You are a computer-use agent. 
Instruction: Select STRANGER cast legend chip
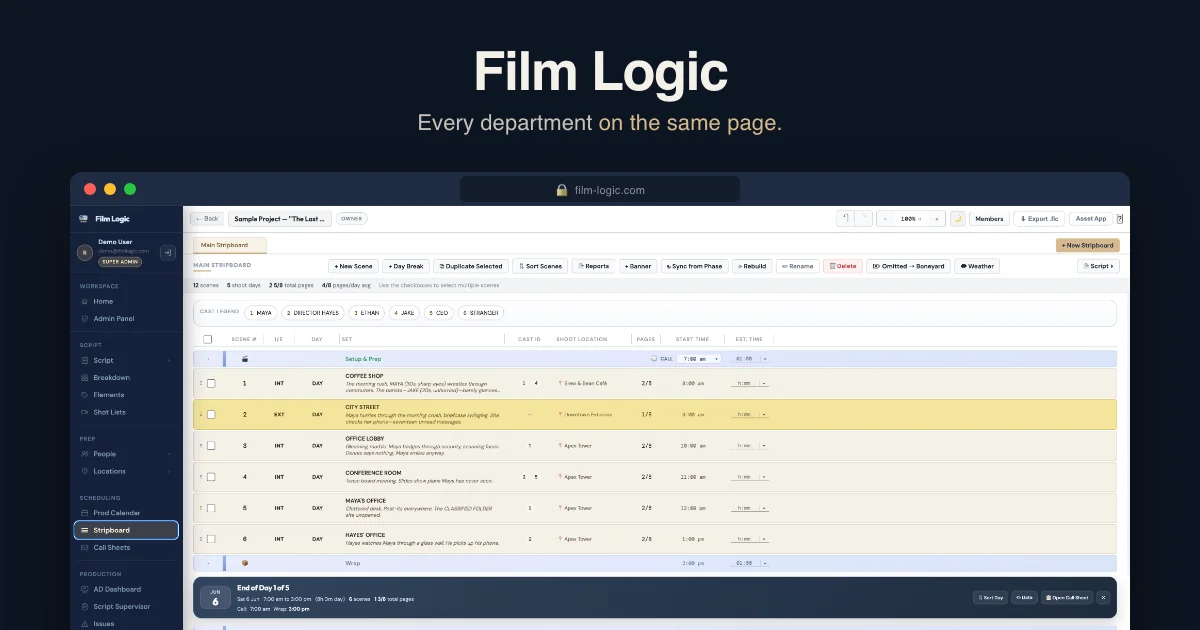coord(480,313)
